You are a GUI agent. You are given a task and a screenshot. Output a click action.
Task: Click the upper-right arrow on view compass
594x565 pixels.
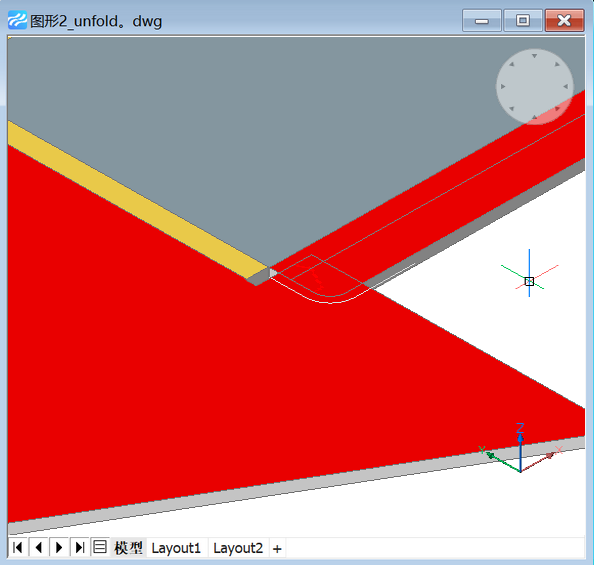(x=557, y=64)
